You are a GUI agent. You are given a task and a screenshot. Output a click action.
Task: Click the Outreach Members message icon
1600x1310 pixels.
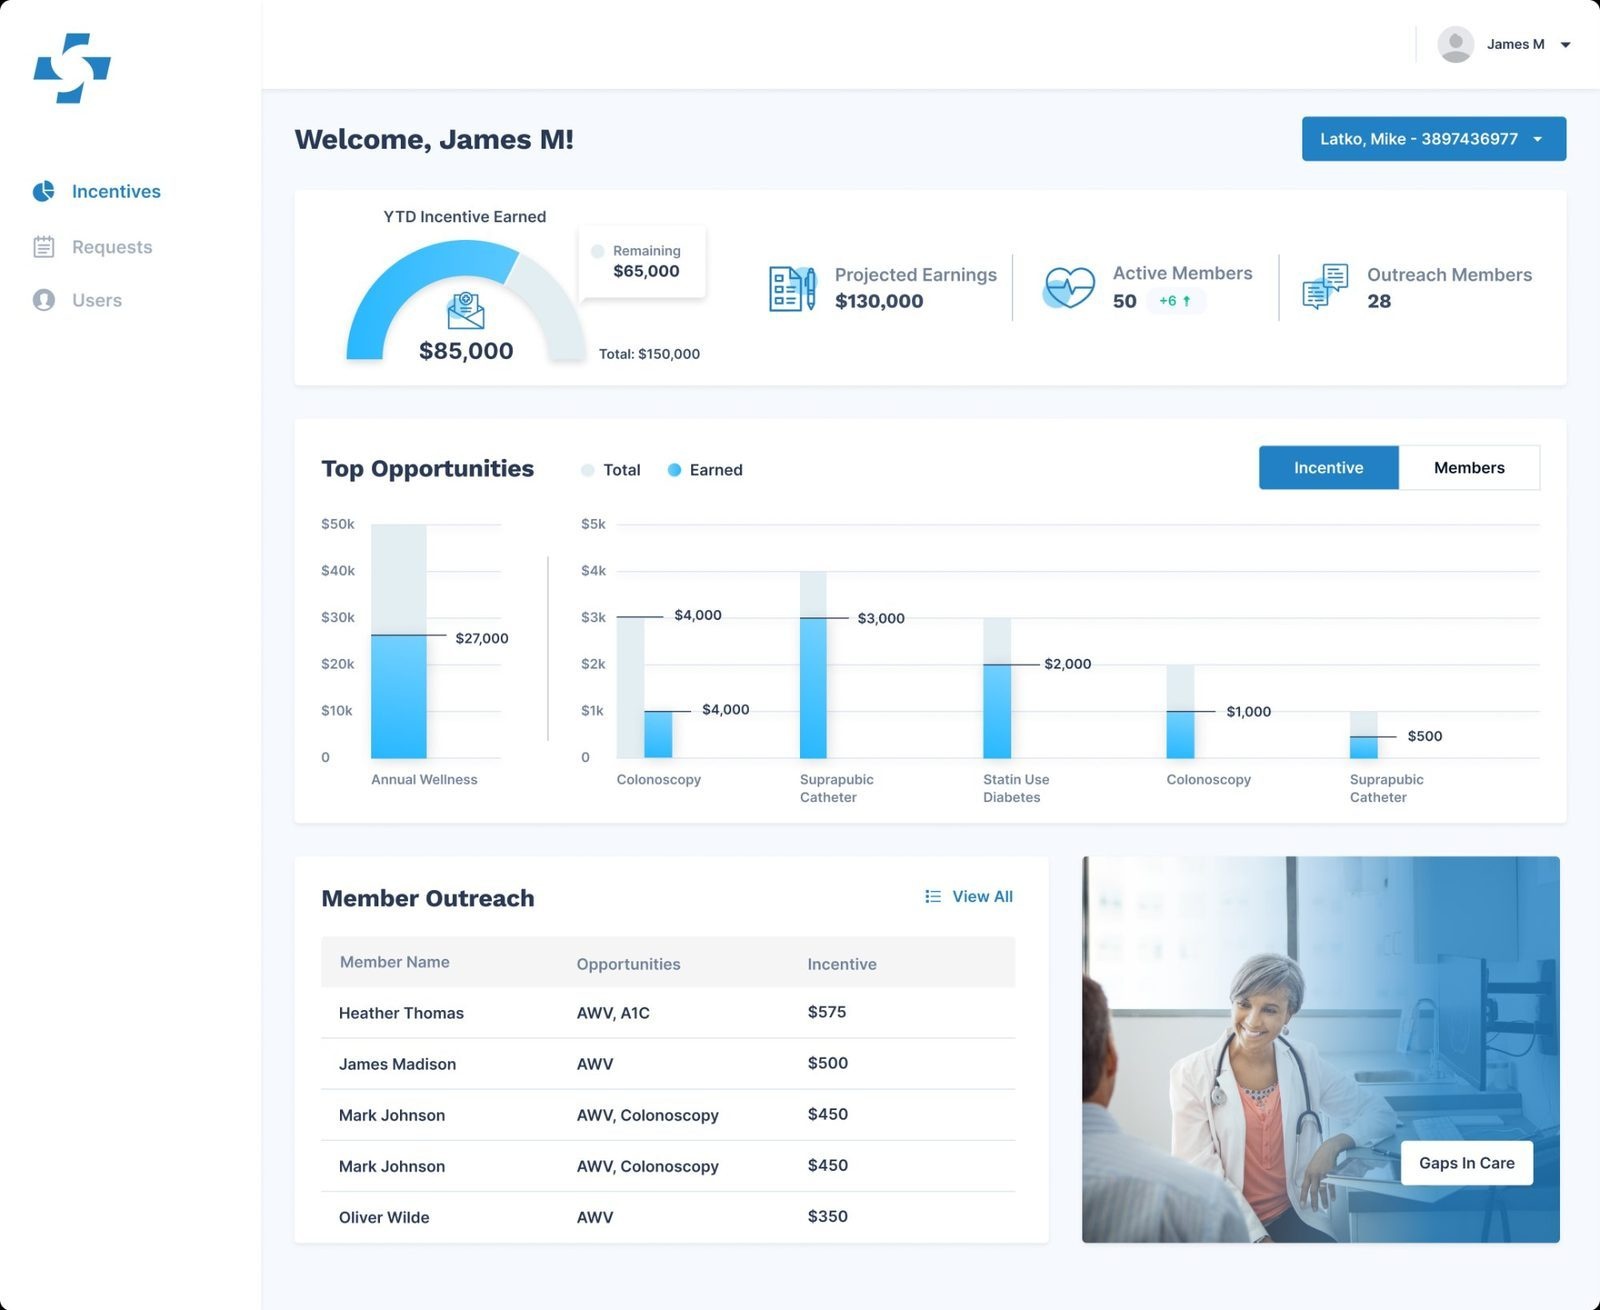(1324, 287)
